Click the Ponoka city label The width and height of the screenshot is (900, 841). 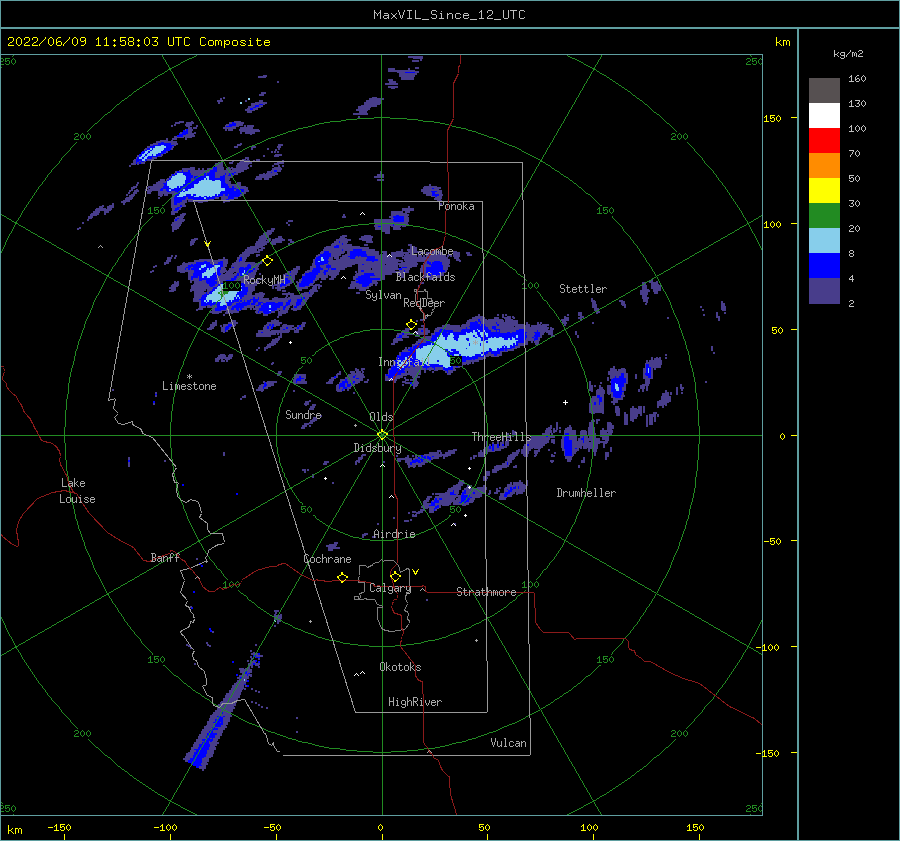click(456, 206)
